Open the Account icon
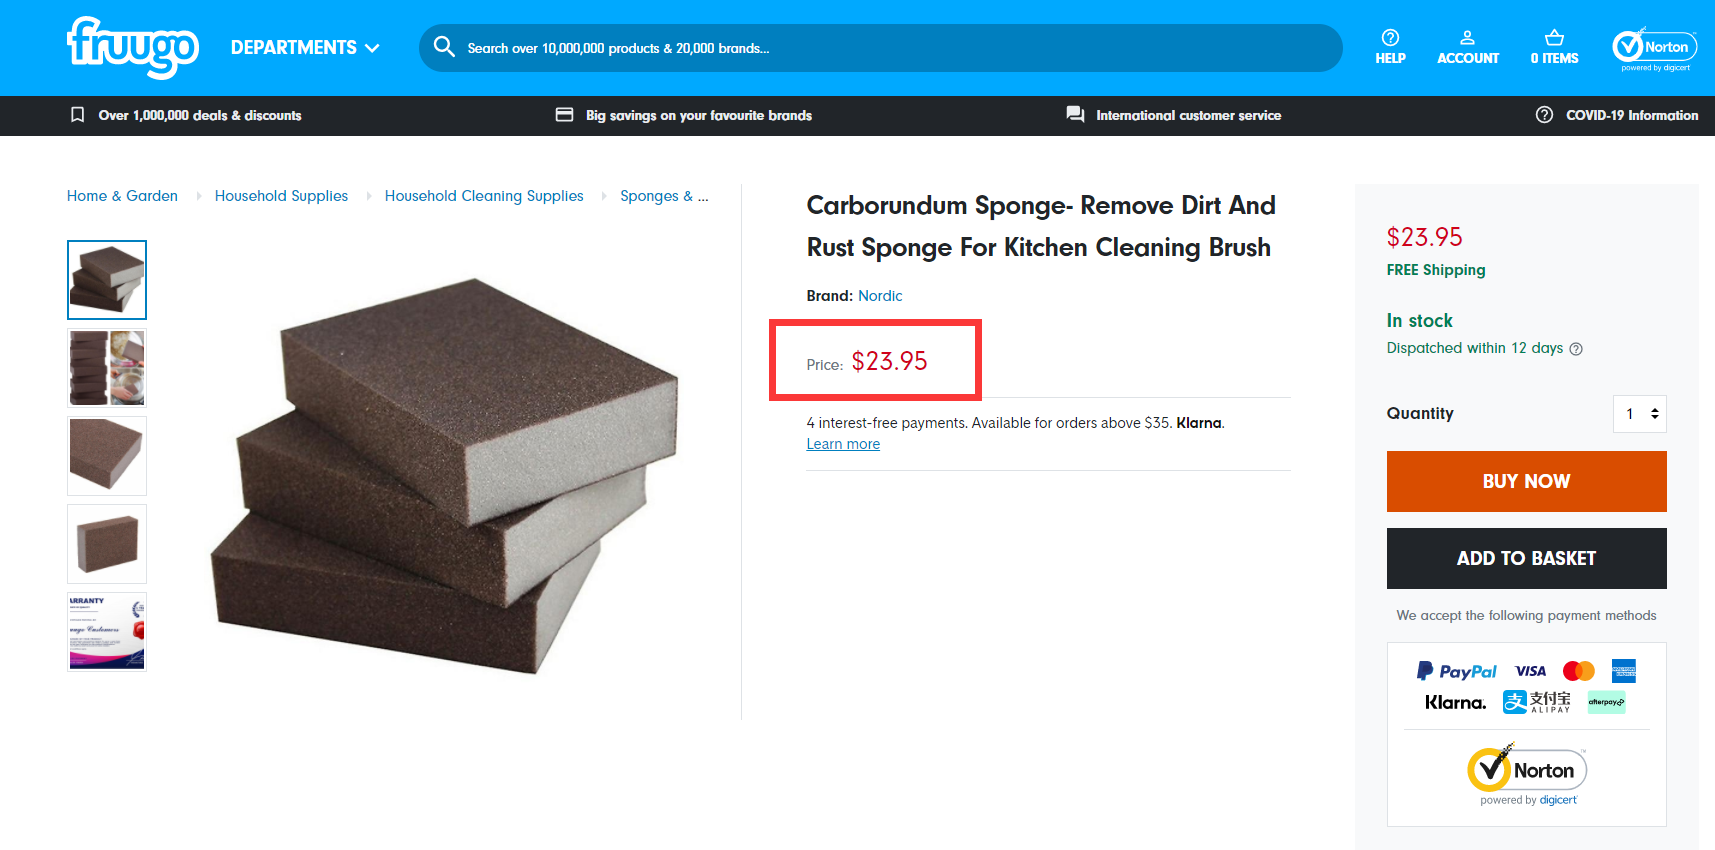Viewport: 1715px width, 850px height. pos(1467,47)
